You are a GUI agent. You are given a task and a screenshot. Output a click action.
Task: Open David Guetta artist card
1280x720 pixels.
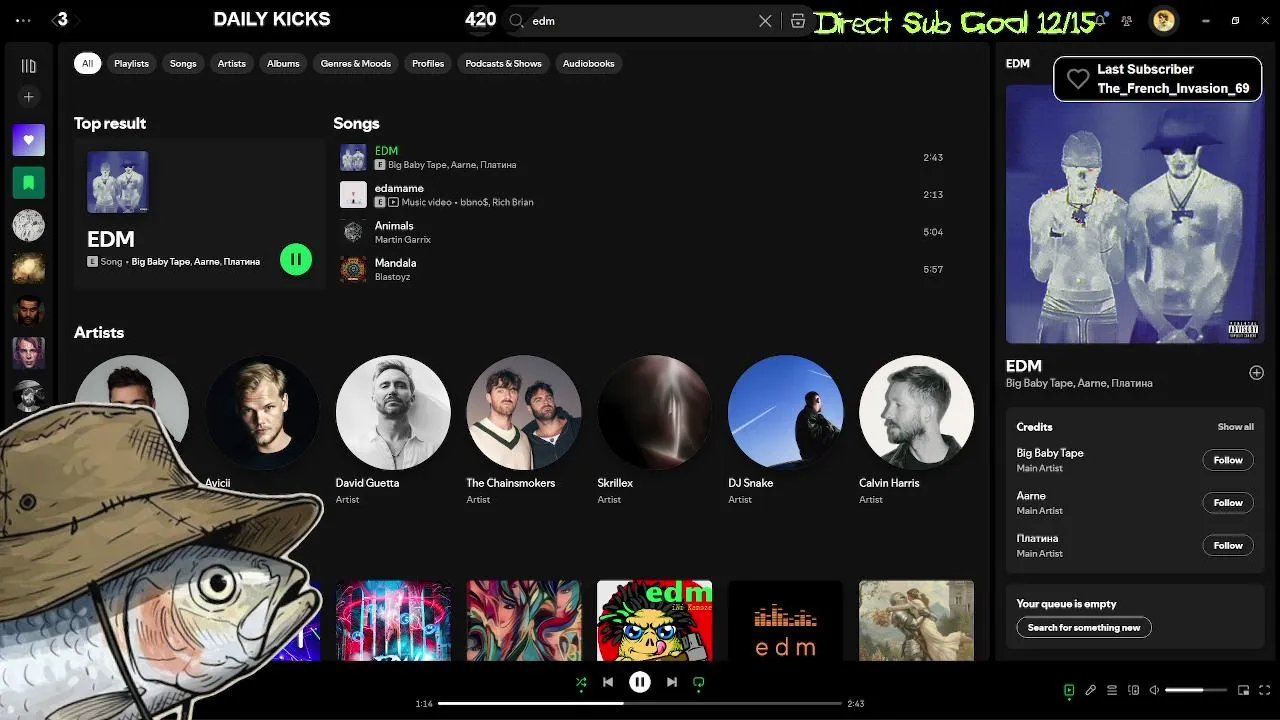(x=393, y=430)
